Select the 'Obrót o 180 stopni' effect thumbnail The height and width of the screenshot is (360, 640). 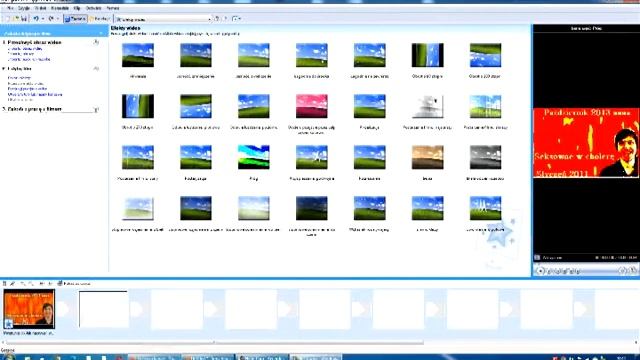tap(485, 55)
